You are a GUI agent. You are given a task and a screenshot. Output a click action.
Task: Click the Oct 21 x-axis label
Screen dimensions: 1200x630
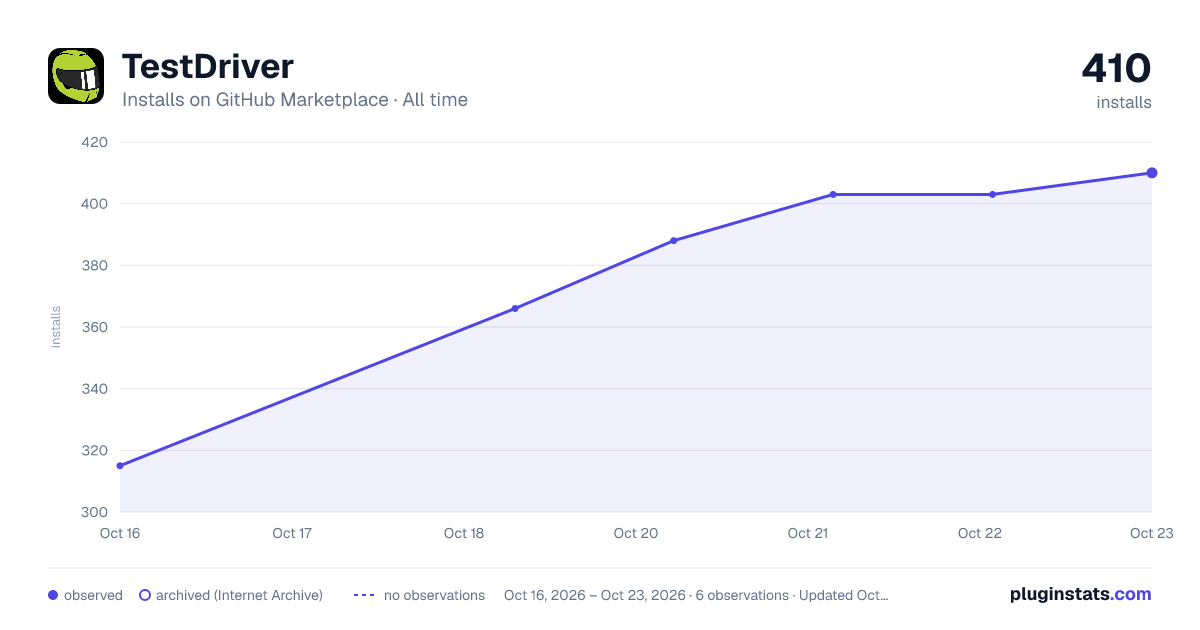[x=808, y=533]
